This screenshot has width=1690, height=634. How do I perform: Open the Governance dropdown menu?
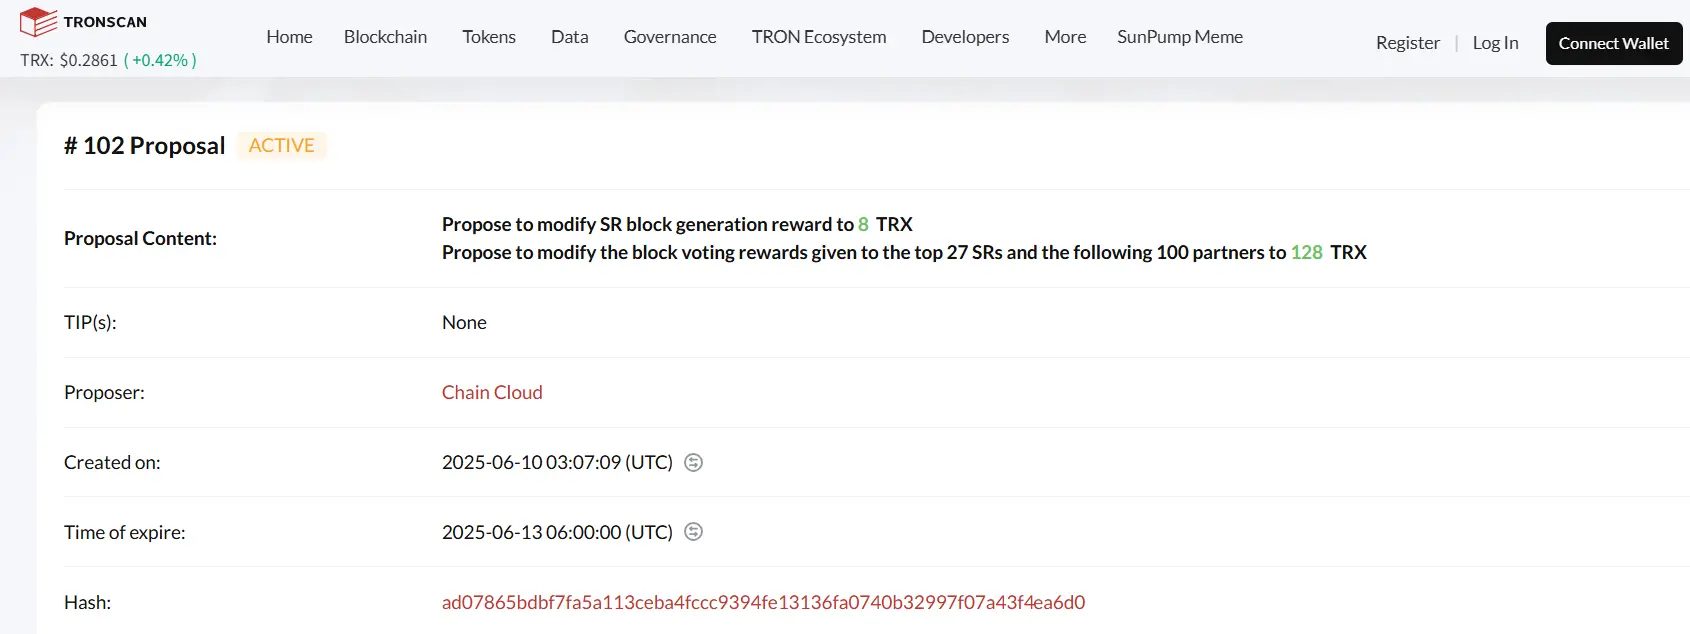click(x=670, y=37)
